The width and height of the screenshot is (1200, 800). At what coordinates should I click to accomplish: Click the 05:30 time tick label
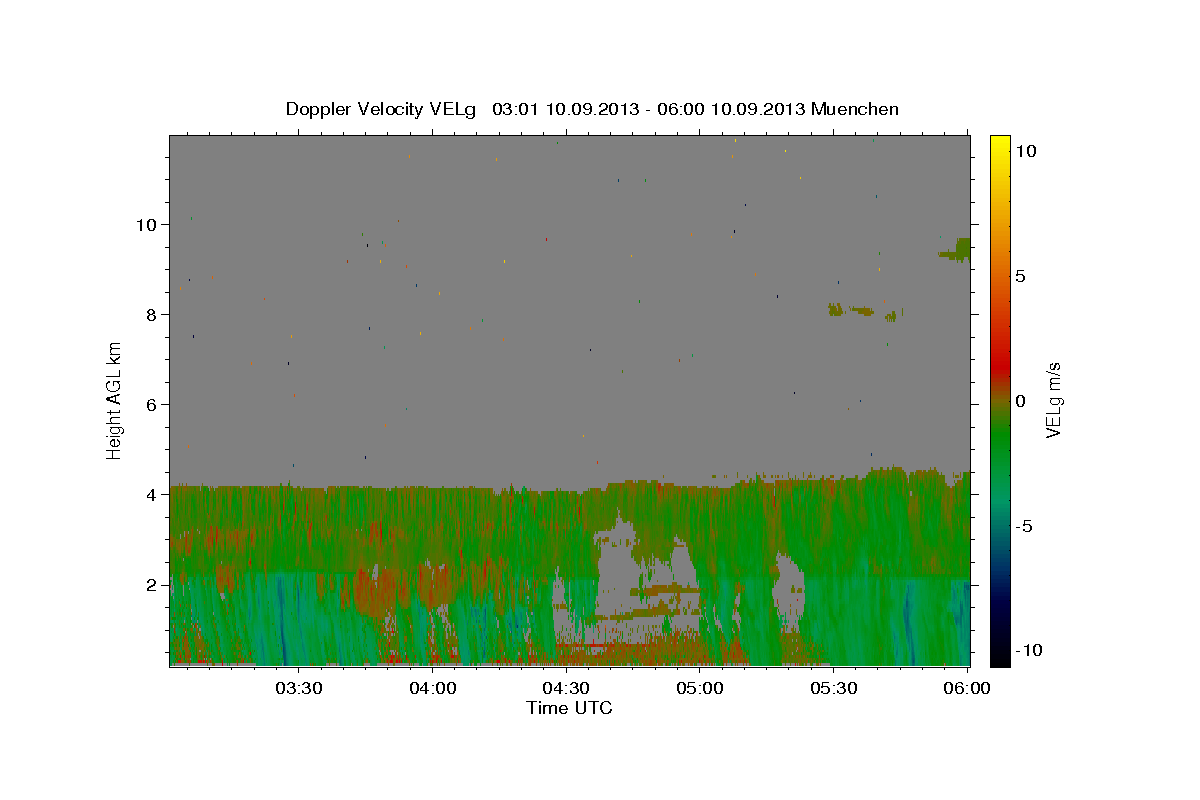click(834, 688)
